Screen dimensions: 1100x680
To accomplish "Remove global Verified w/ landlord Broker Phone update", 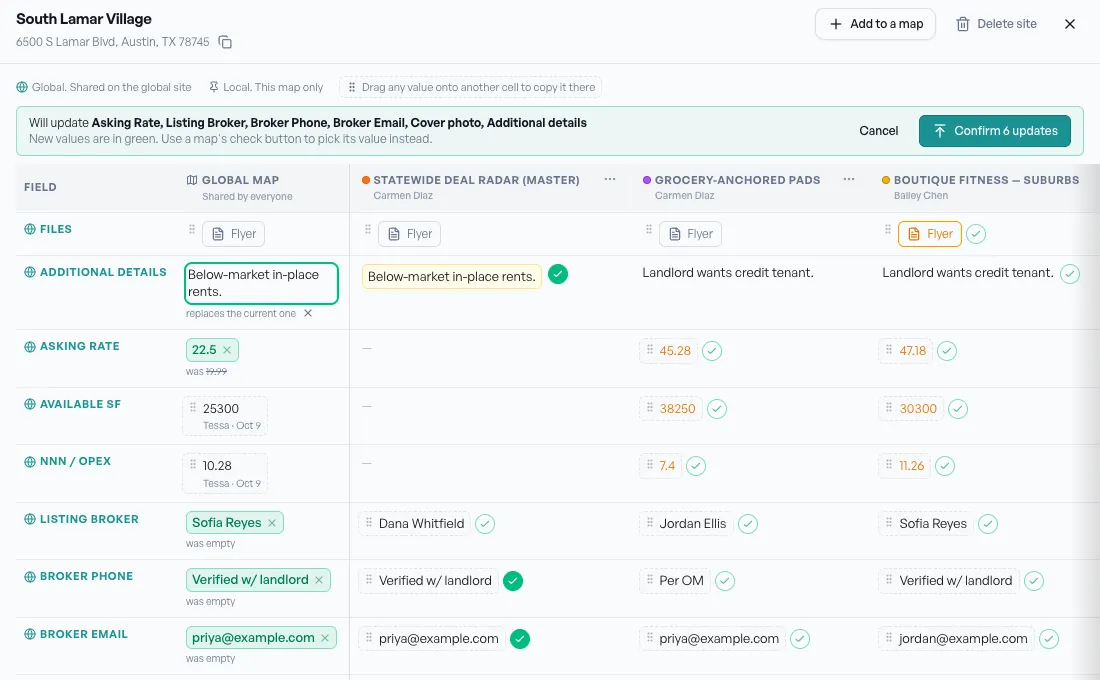I will click(319, 580).
